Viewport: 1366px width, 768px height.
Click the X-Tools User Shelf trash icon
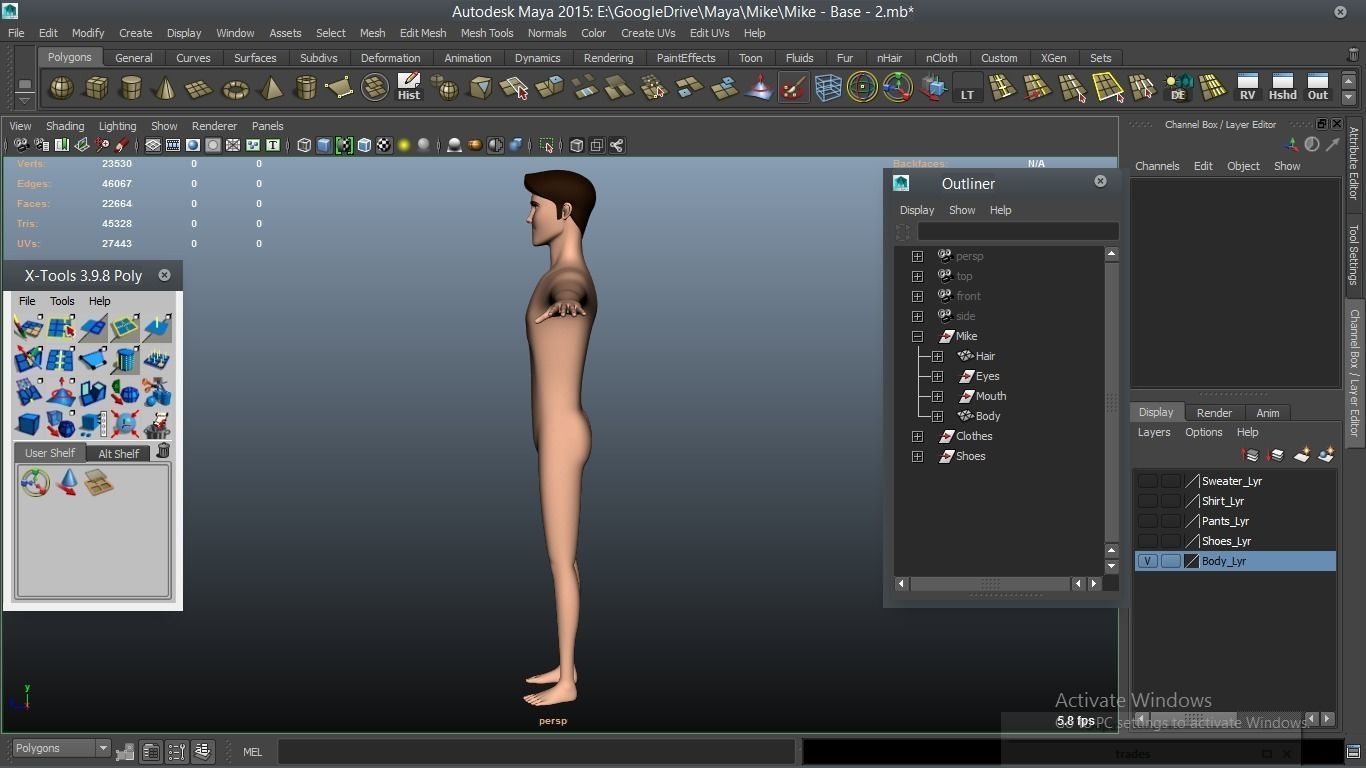coord(163,452)
